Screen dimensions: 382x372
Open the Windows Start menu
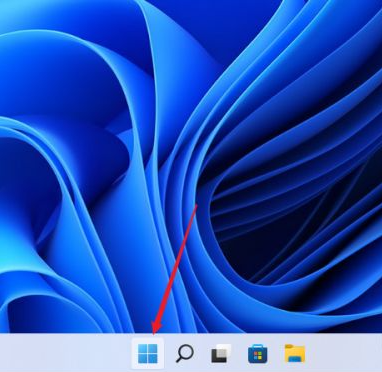coord(148,353)
